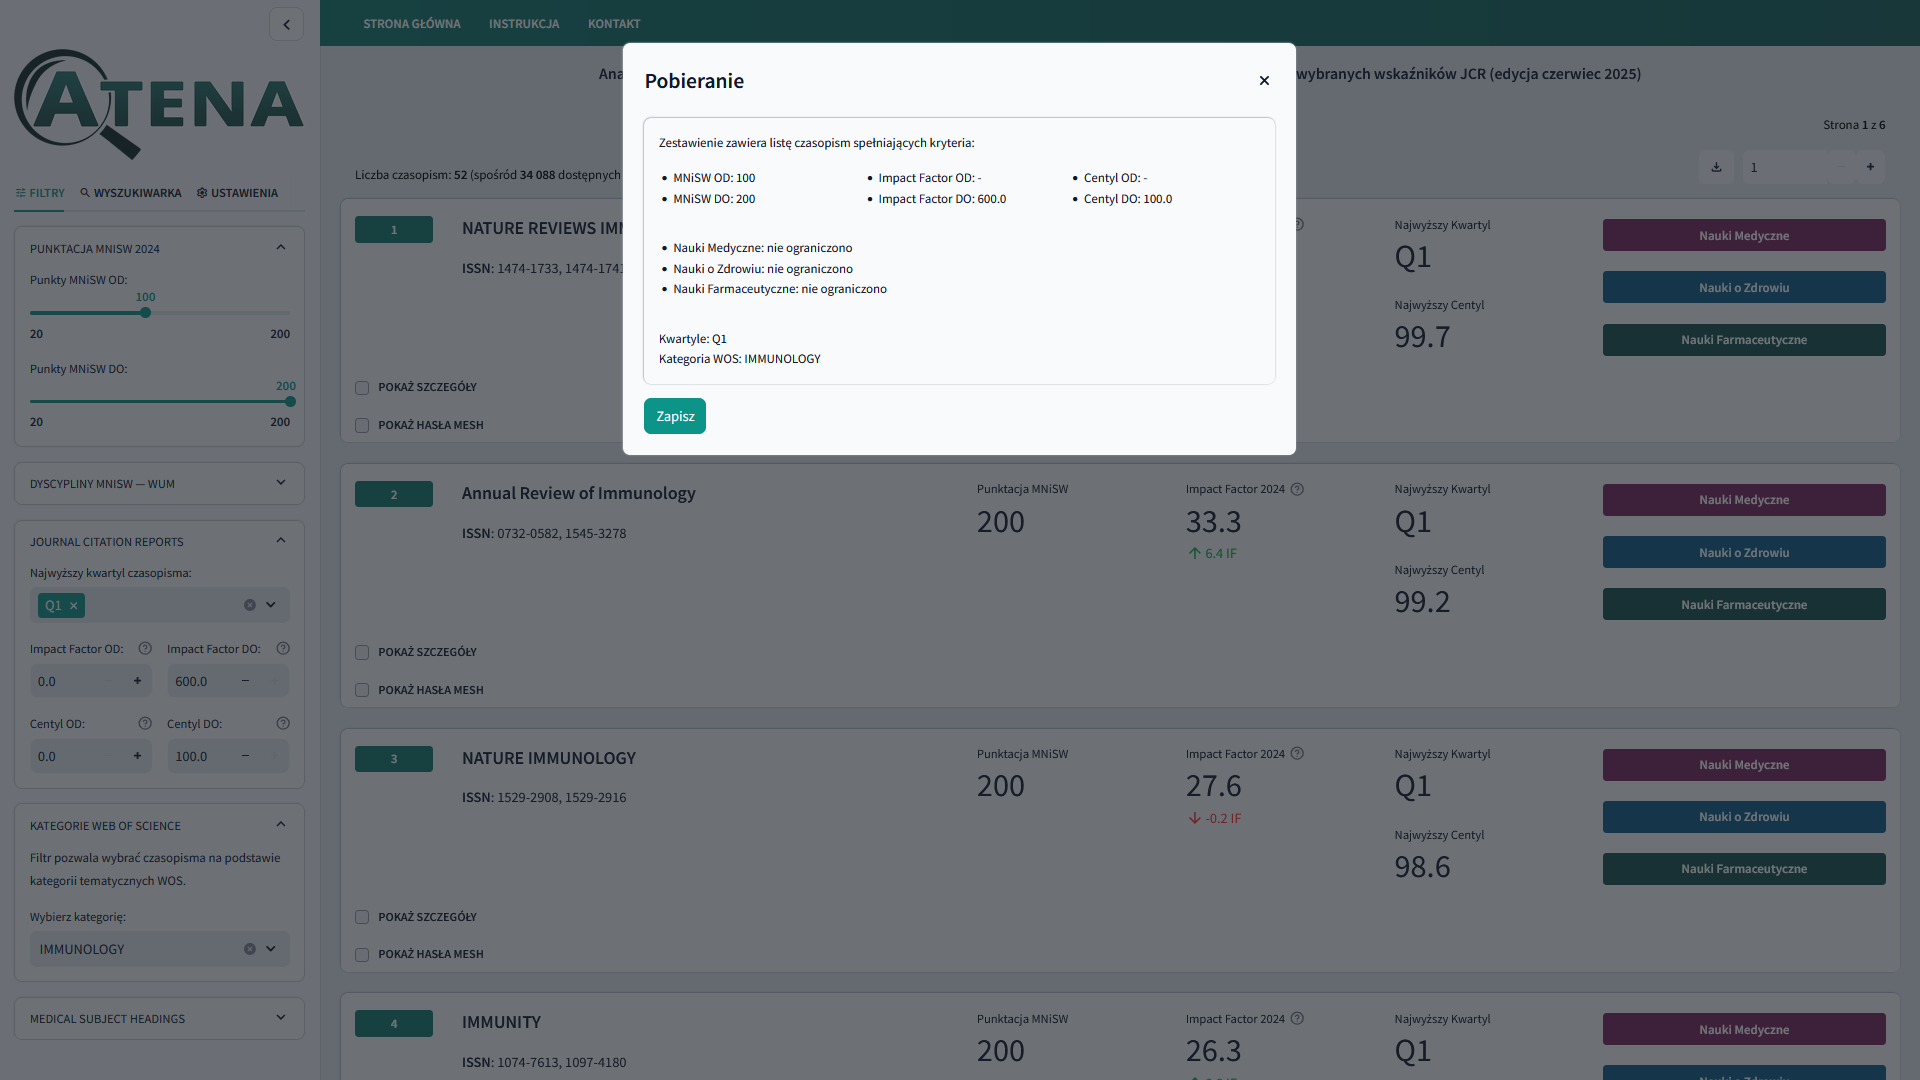Open the INSTRUKCJA page
Screen dimensions: 1920x1080
pos(524,24)
